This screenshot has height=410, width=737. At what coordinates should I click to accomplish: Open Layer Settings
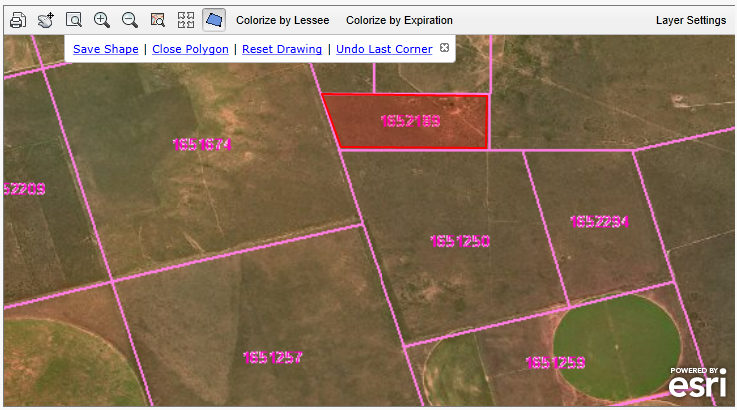tap(690, 20)
